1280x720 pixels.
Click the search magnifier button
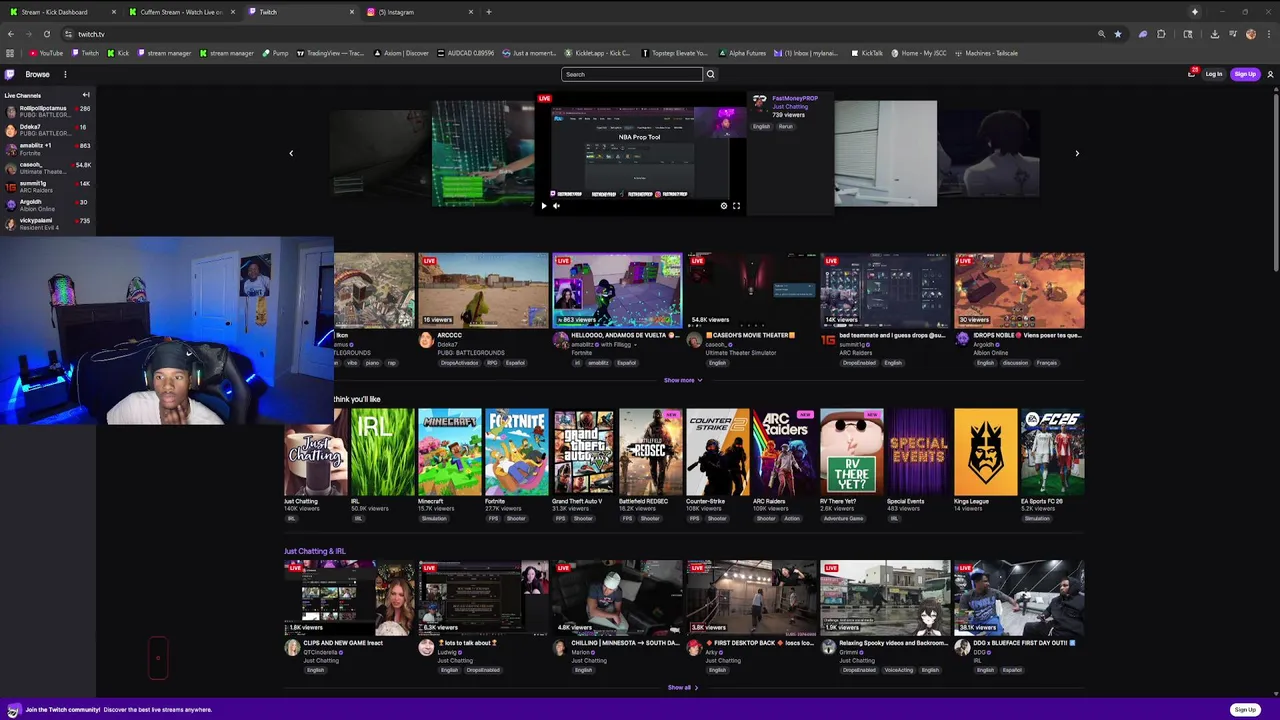coord(710,74)
